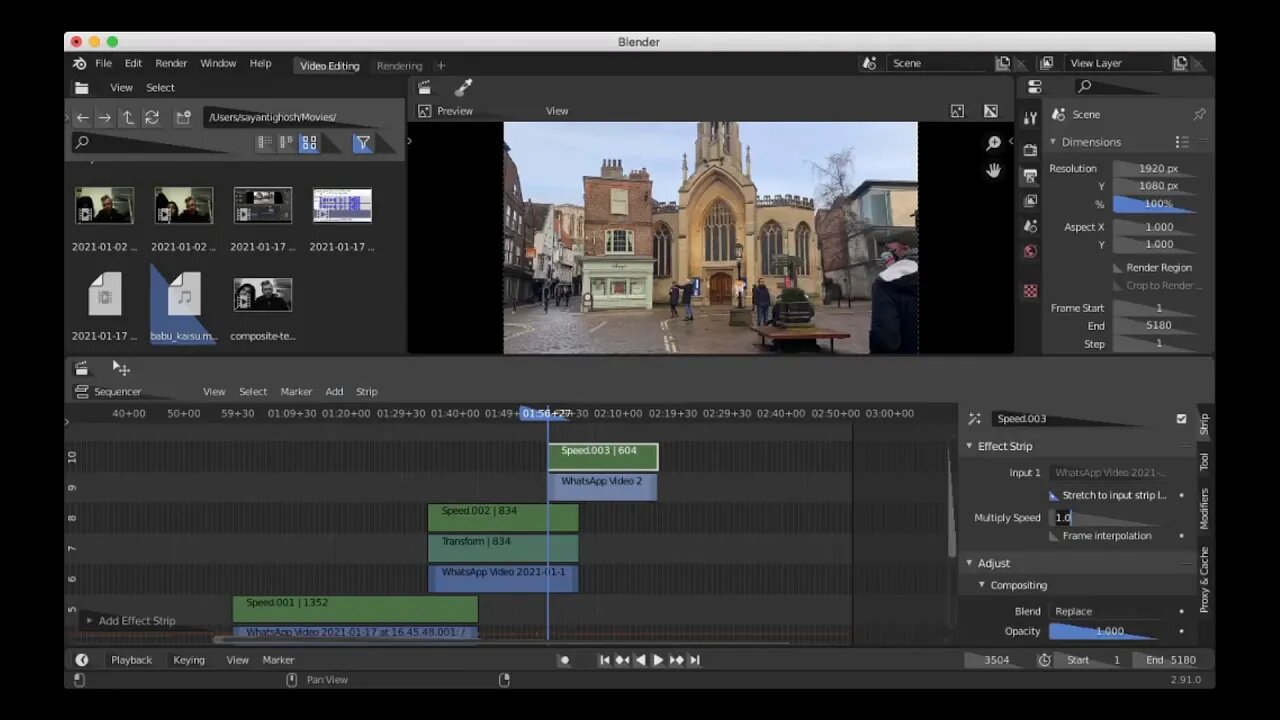Play the animation forward
The width and height of the screenshot is (1280, 720).
pyautogui.click(x=658, y=660)
